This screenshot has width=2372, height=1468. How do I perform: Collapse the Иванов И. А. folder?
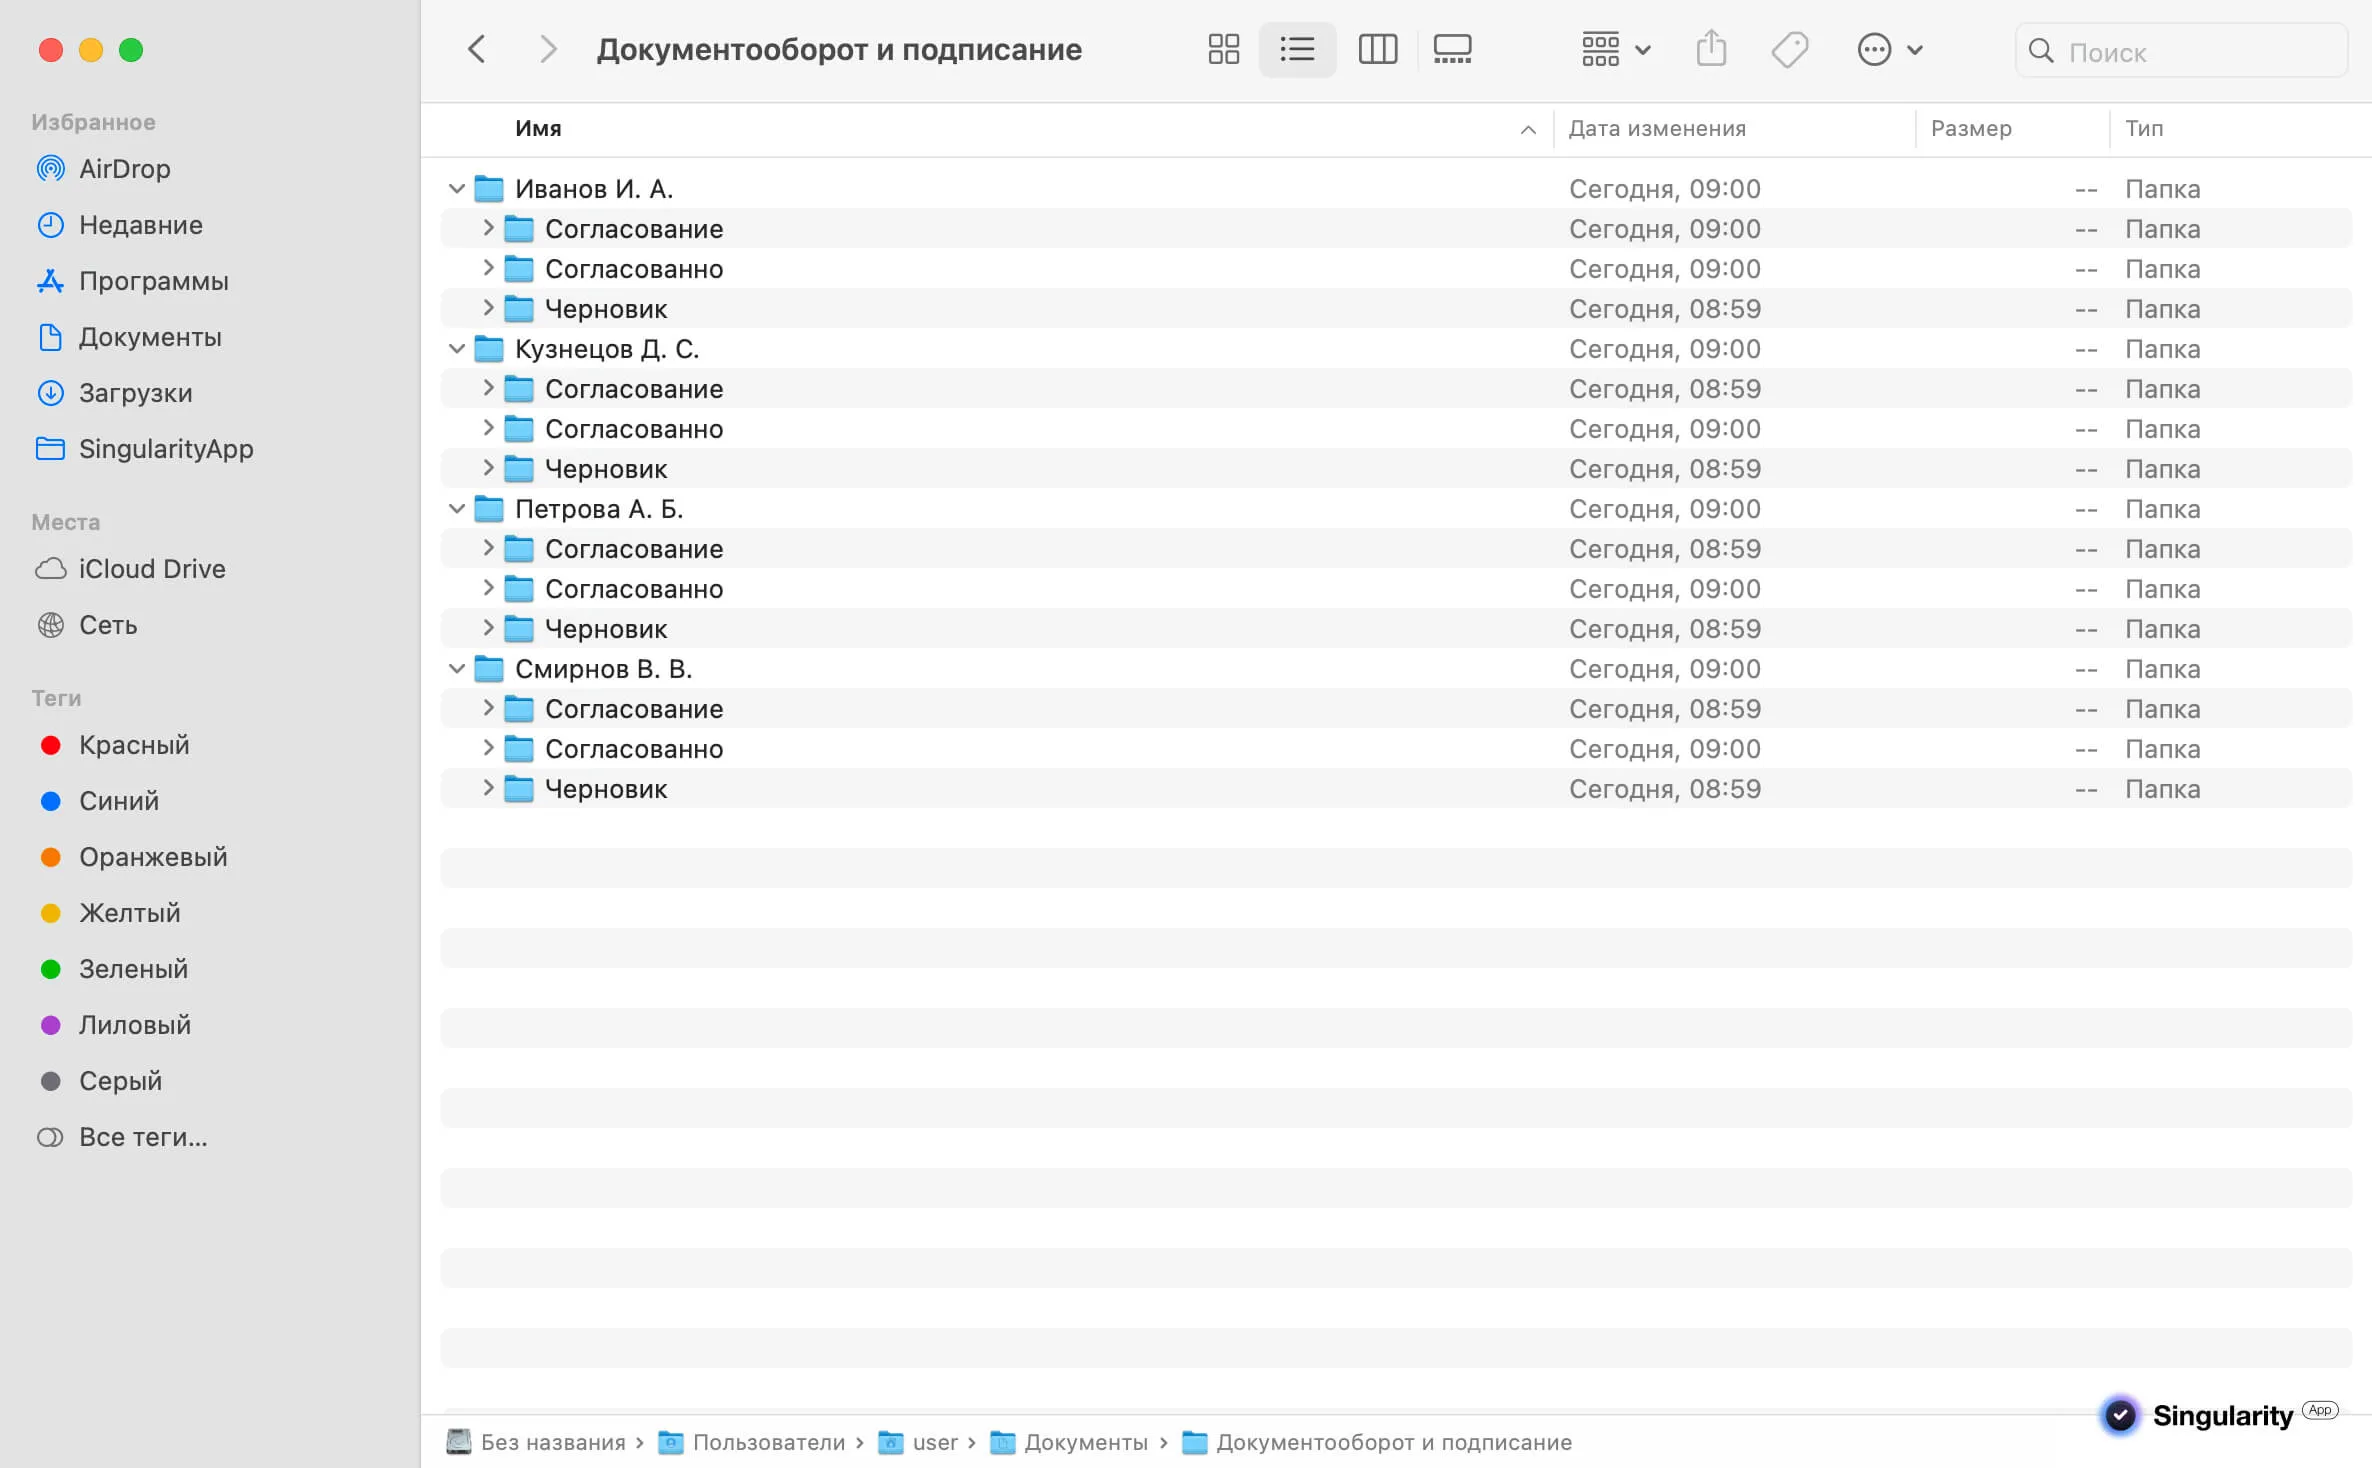coord(457,188)
